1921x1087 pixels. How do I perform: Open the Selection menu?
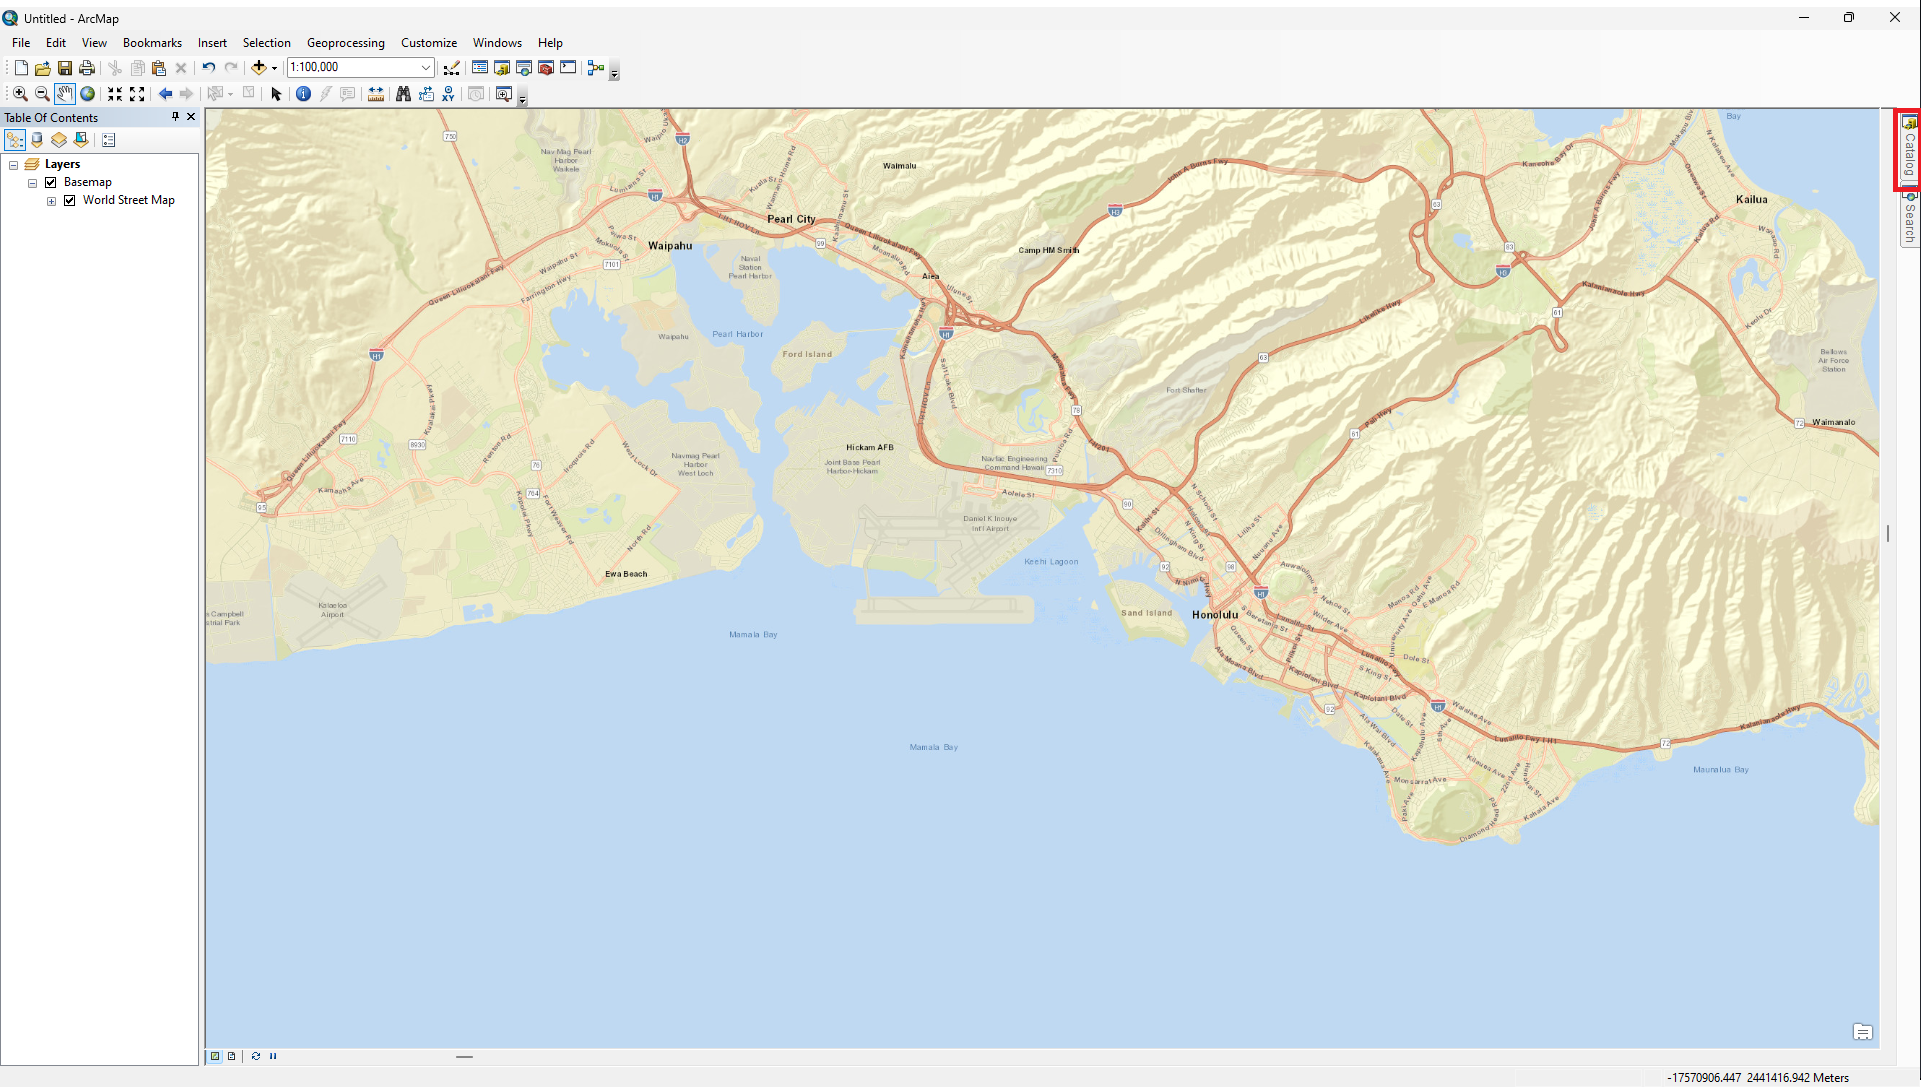coord(266,43)
